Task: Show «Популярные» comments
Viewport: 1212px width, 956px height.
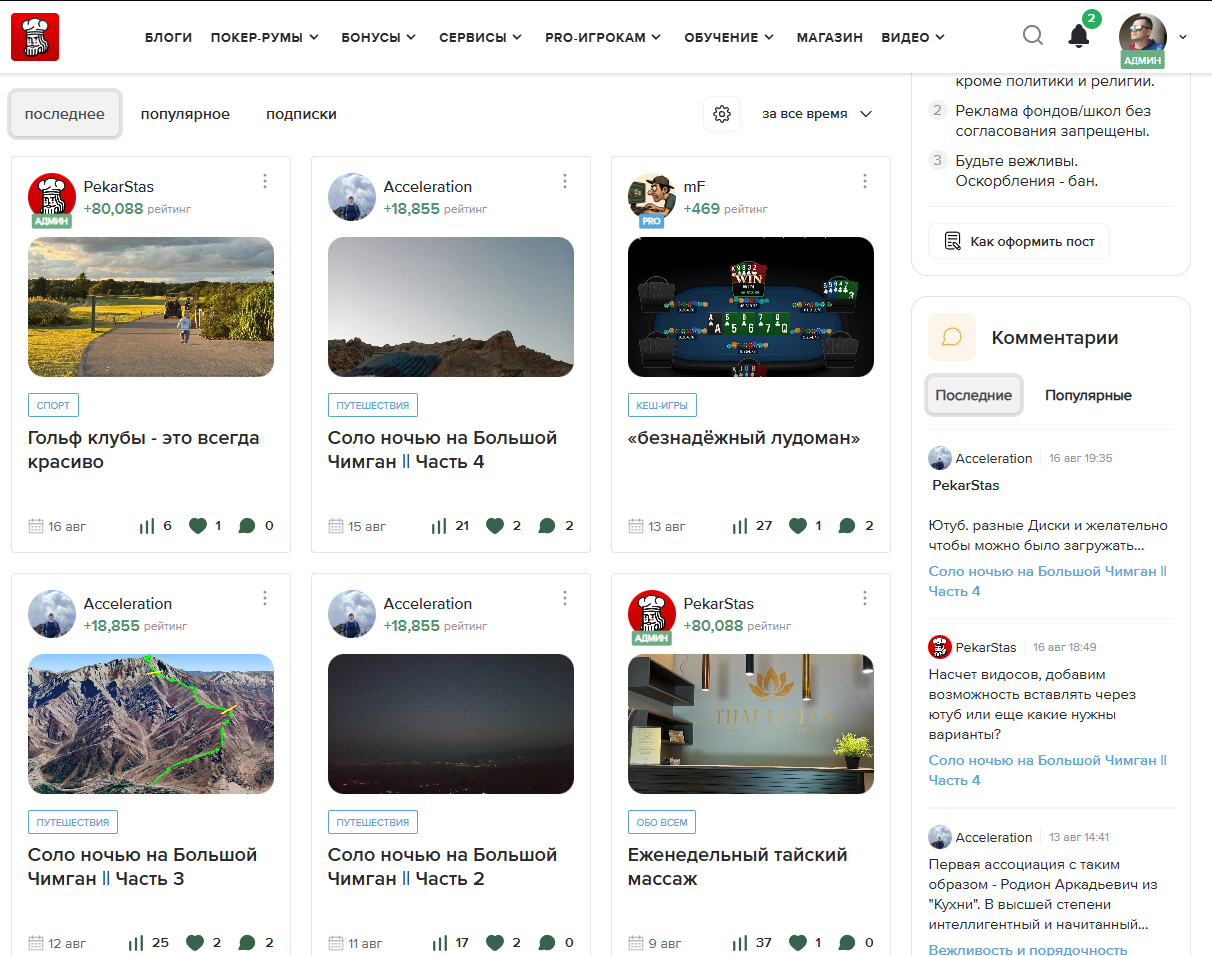Action: point(1088,395)
